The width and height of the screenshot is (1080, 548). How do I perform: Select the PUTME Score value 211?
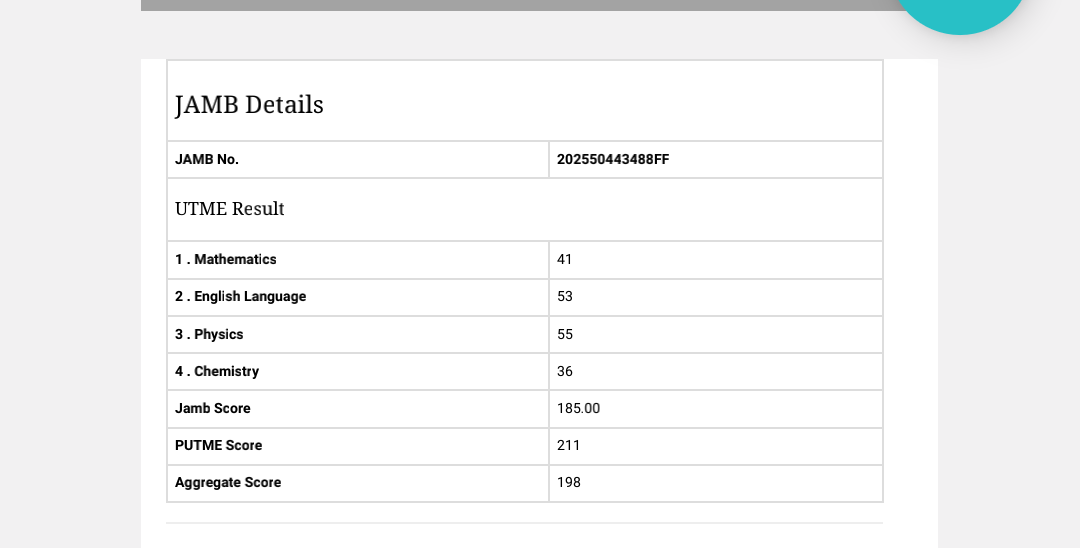[568, 445]
